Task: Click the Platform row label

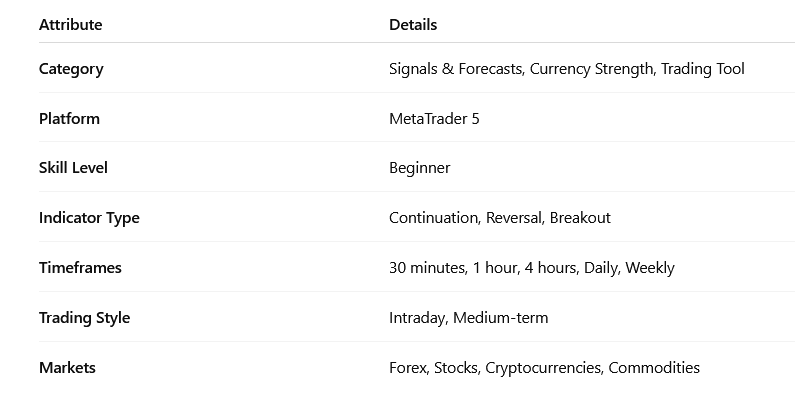Action: (x=69, y=119)
